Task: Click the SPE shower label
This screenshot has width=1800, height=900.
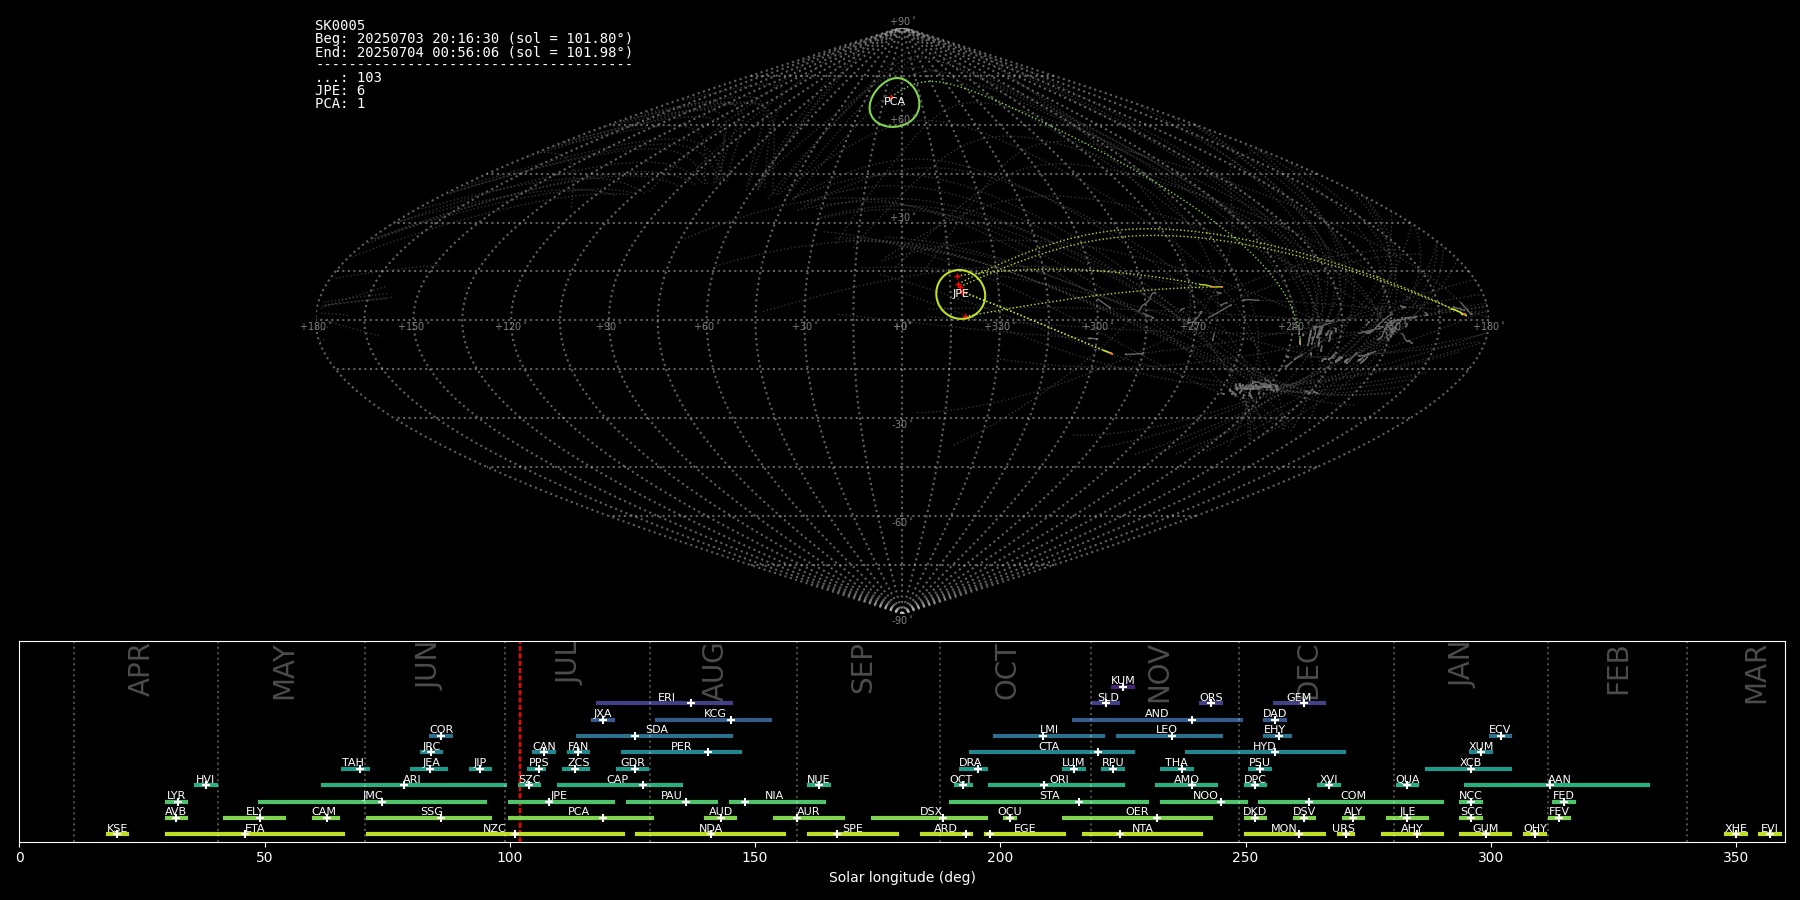Action: pyautogui.click(x=852, y=829)
